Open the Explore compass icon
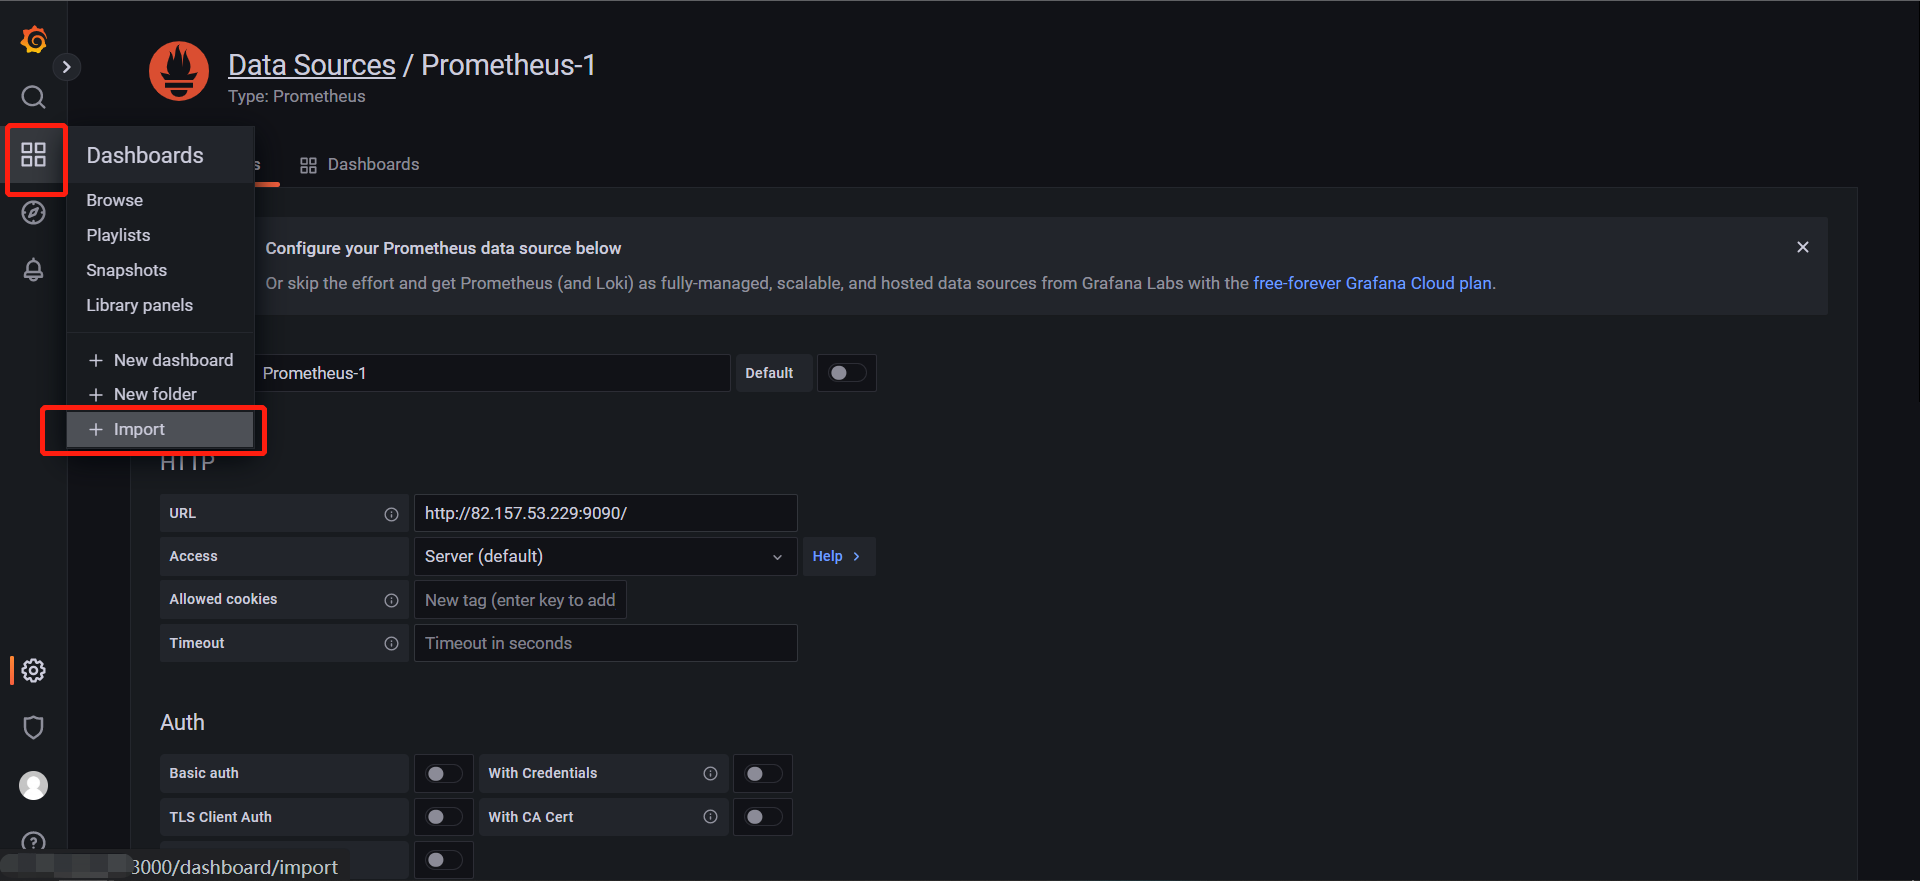The height and width of the screenshot is (881, 1920). [33, 212]
